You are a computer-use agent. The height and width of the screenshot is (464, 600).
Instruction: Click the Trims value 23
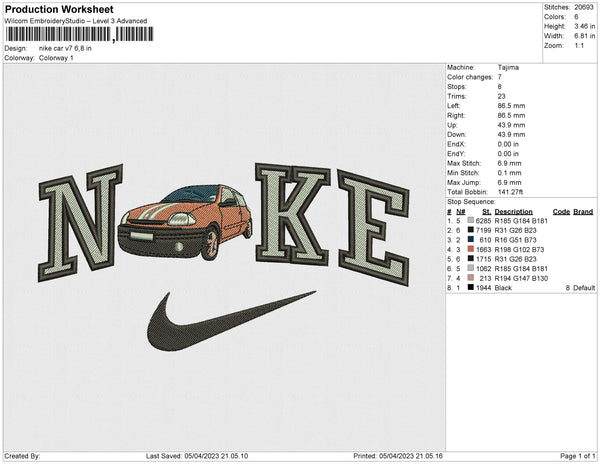click(x=502, y=96)
